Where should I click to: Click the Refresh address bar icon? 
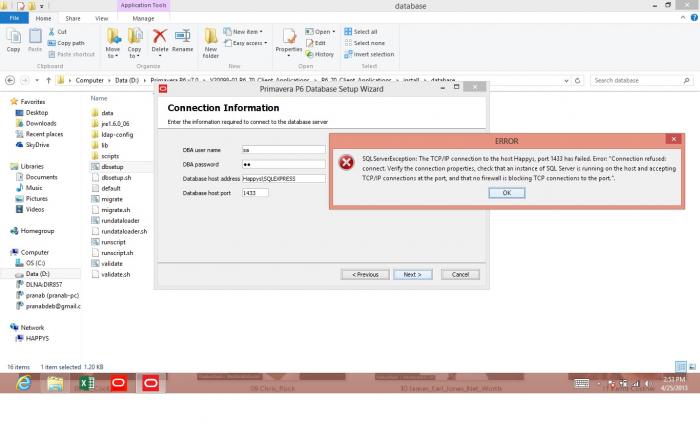pyautogui.click(x=577, y=80)
